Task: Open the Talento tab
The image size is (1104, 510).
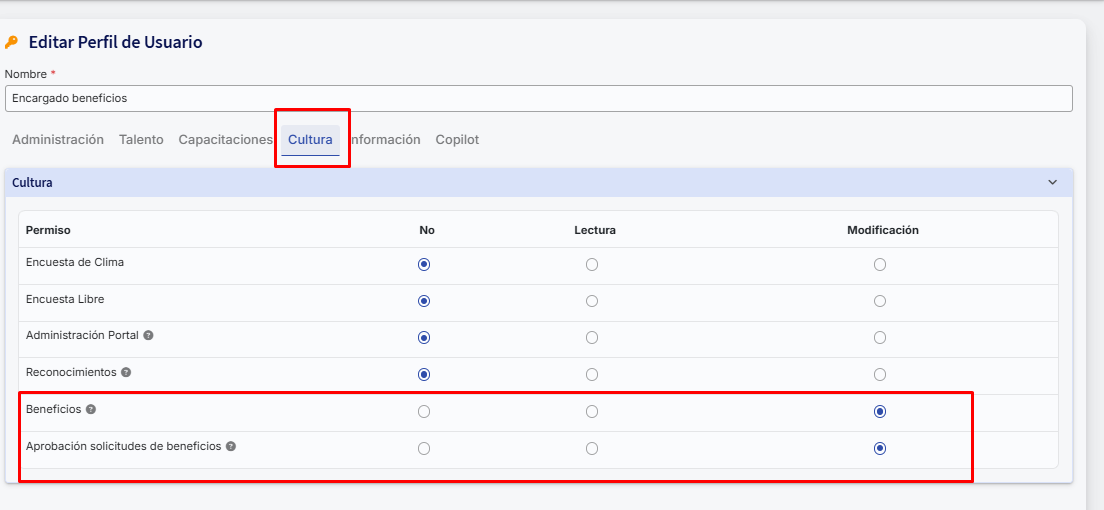Action: click(x=141, y=140)
